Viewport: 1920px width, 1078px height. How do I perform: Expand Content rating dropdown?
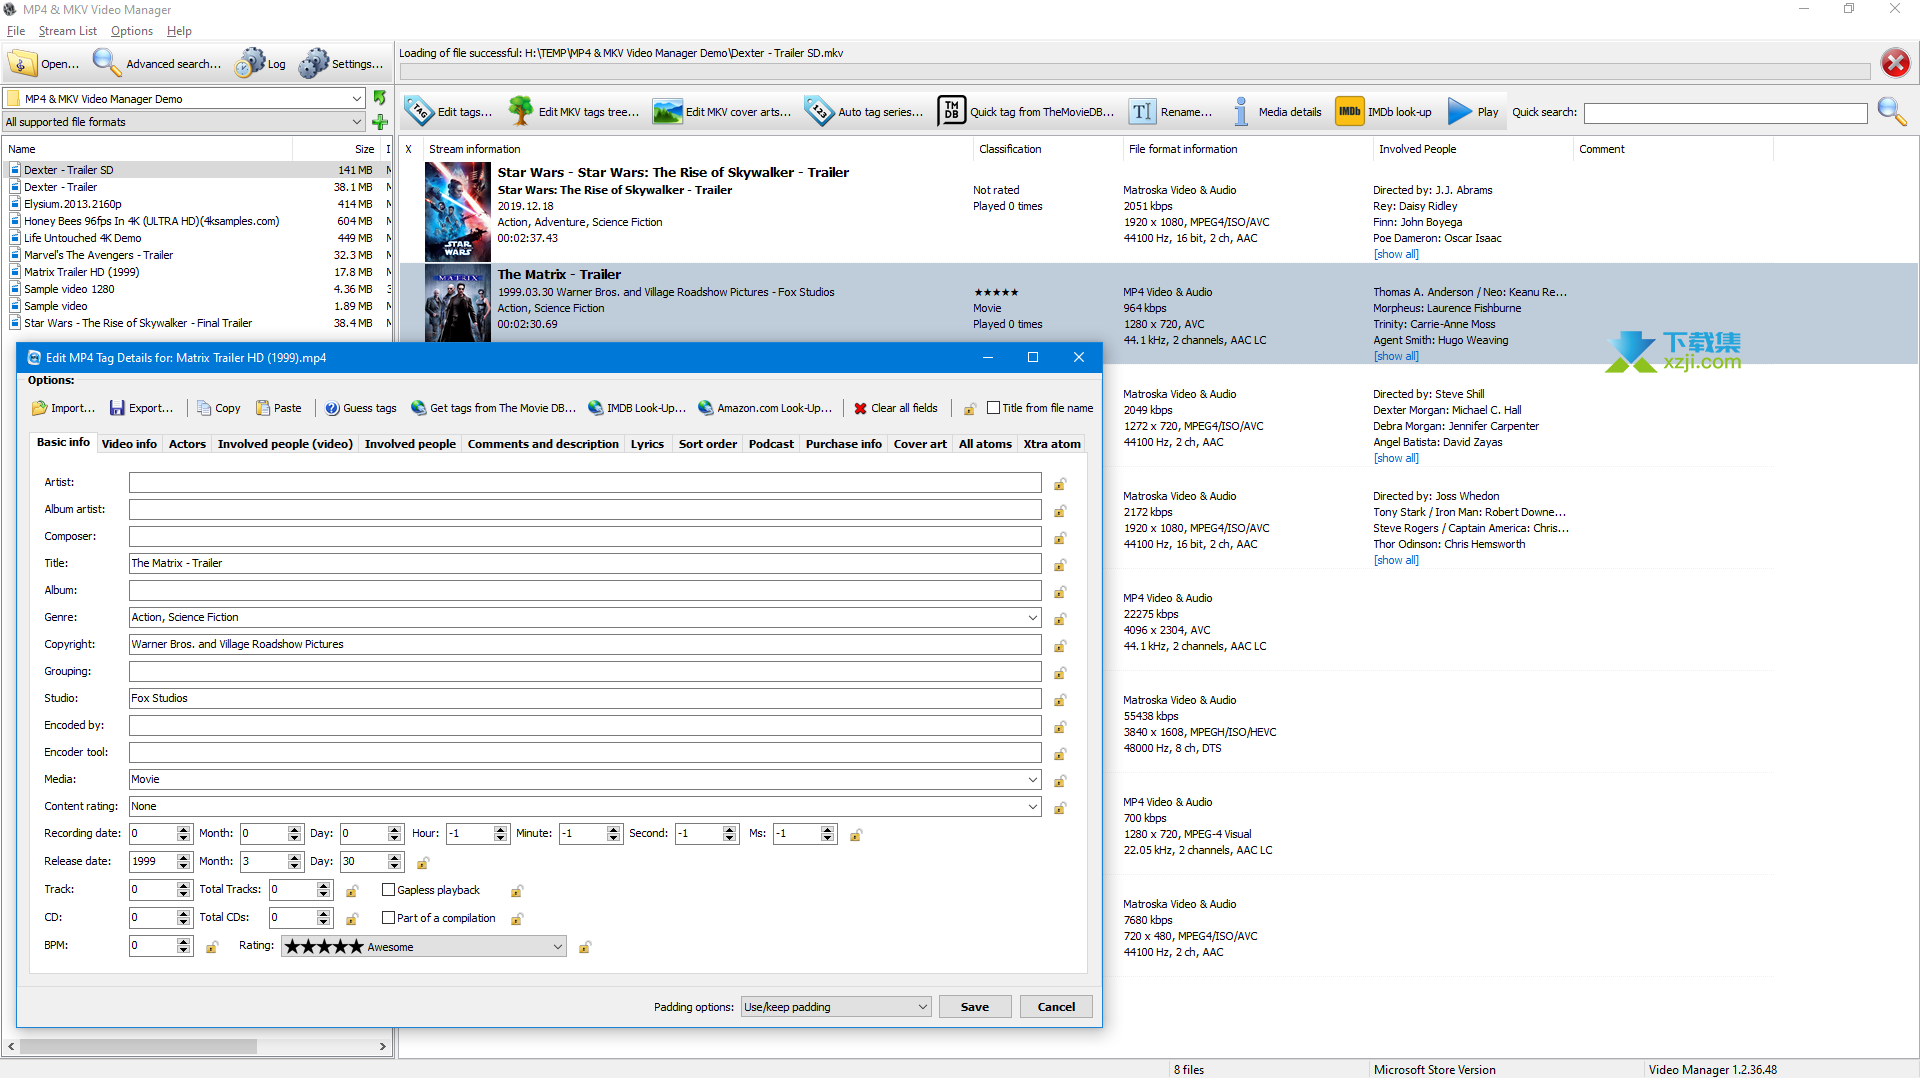pos(1032,807)
